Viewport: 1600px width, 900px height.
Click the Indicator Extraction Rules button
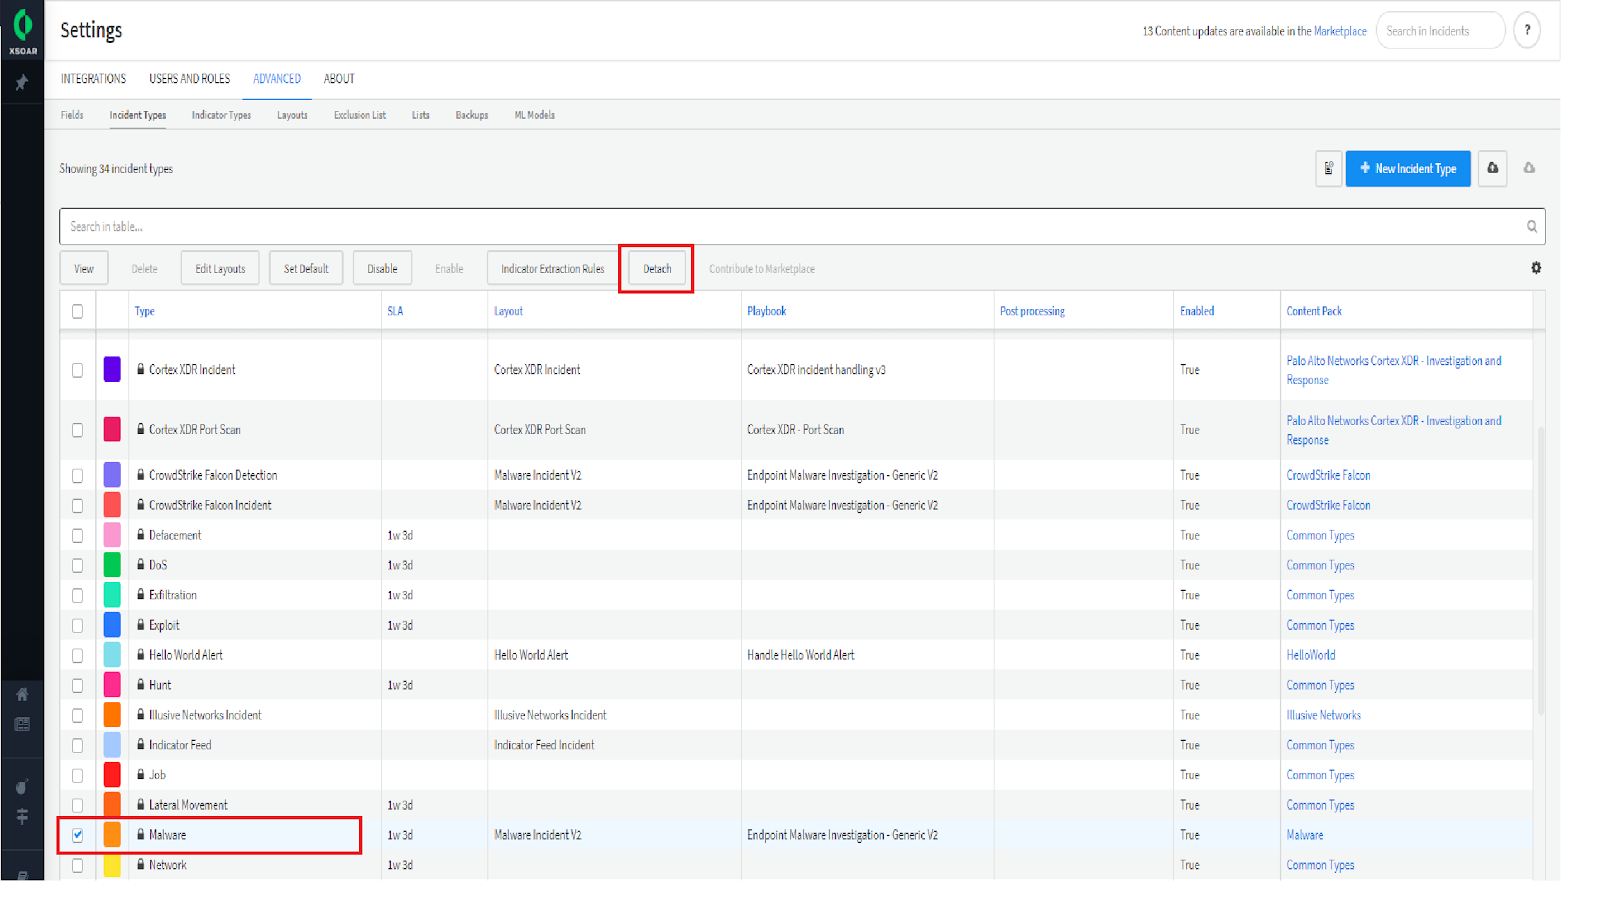(552, 269)
